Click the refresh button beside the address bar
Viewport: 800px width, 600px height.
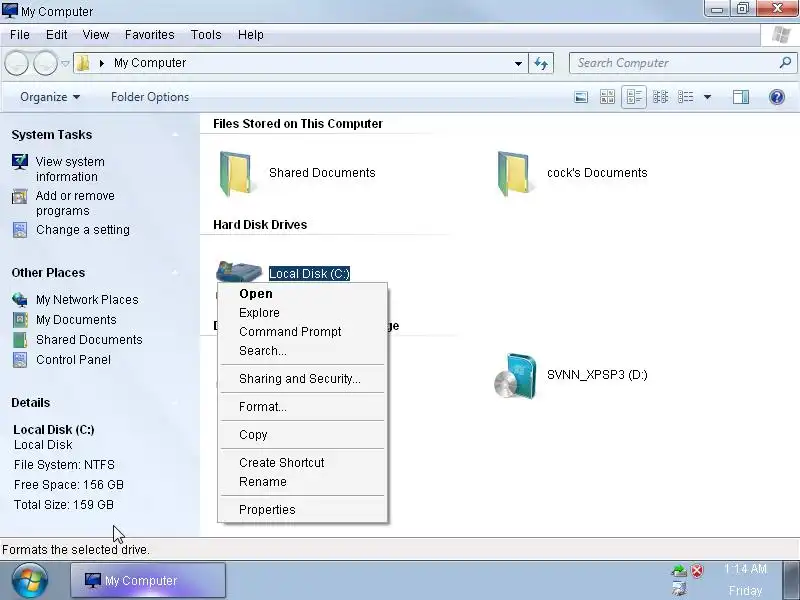point(541,63)
